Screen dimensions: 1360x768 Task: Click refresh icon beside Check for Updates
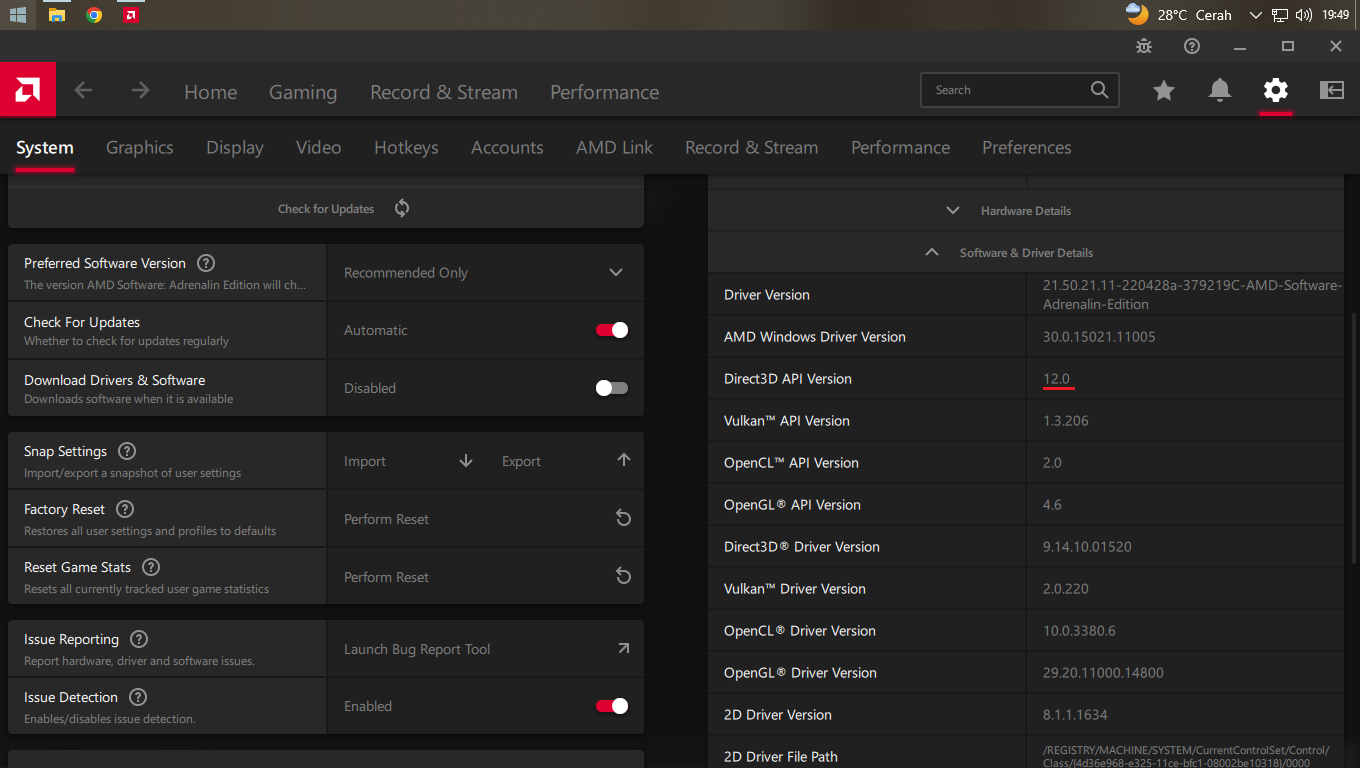coord(402,208)
